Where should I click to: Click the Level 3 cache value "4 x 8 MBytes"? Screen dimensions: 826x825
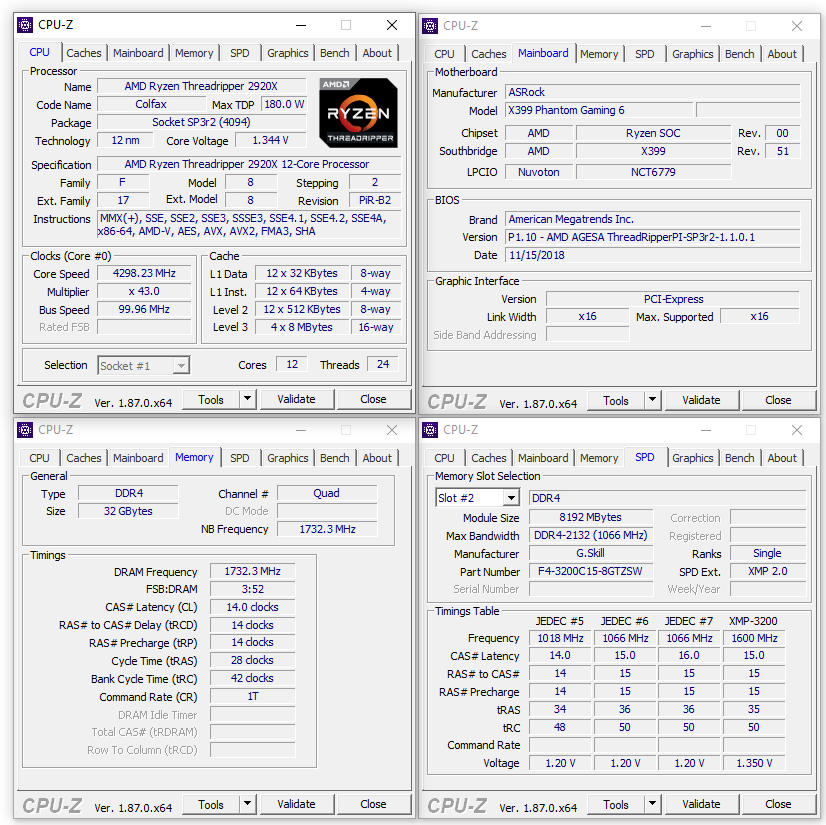[x=302, y=327]
